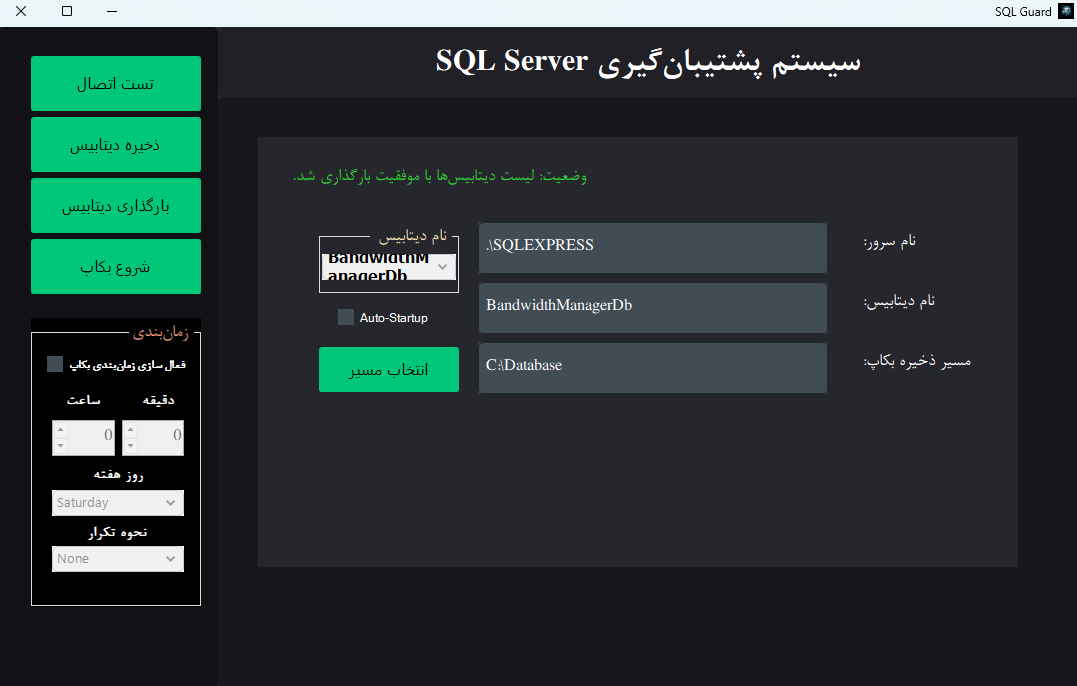Click the ذخیره دیتابیس save button

tap(115, 144)
